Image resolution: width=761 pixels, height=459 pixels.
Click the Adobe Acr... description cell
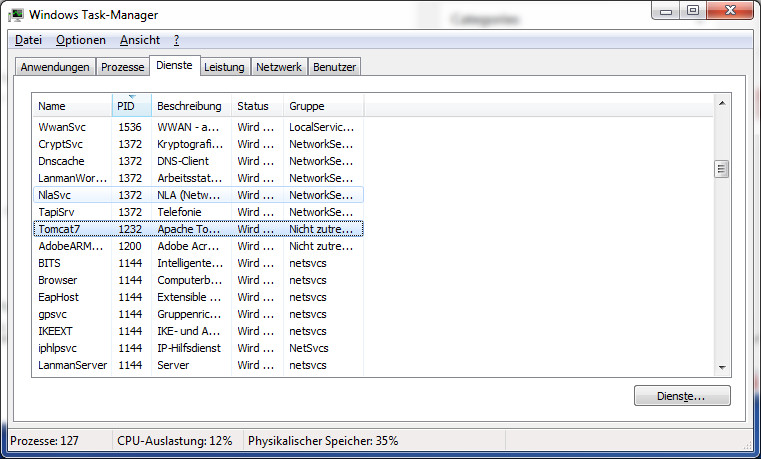pyautogui.click(x=188, y=246)
